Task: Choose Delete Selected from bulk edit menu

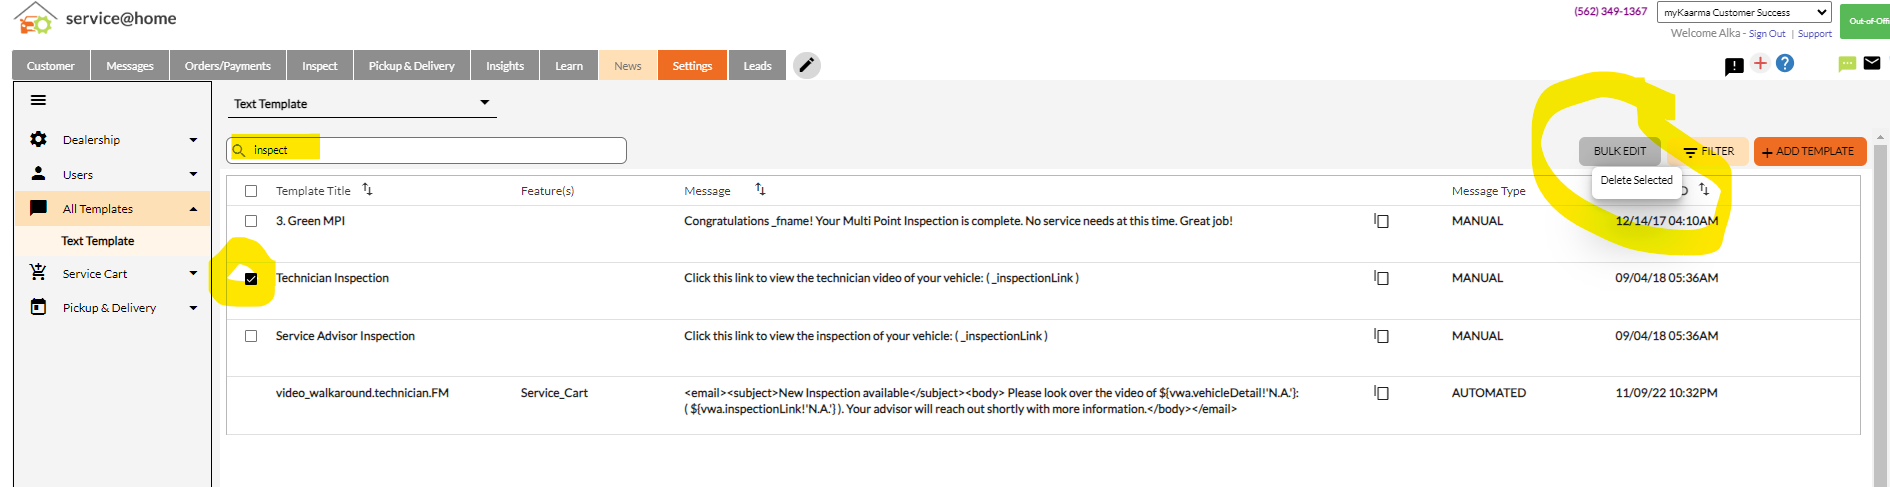Action: point(1636,180)
